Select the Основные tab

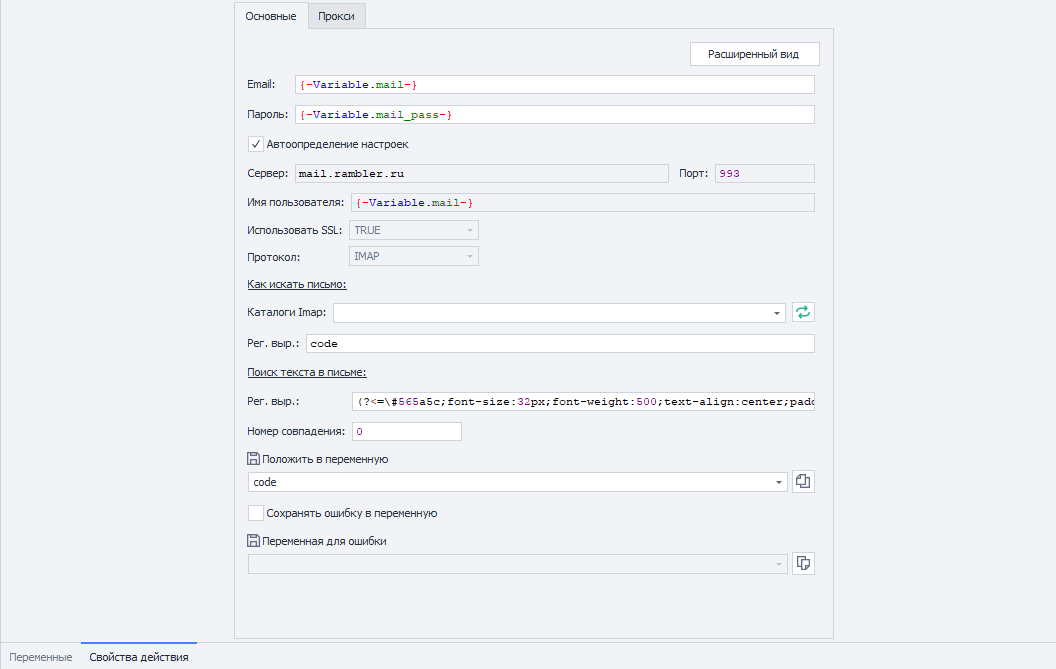click(270, 16)
